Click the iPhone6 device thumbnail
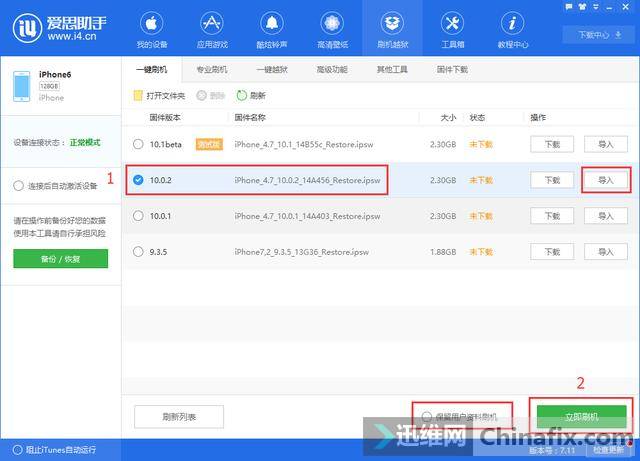Viewport: 640px width, 461px height. [x=21, y=86]
